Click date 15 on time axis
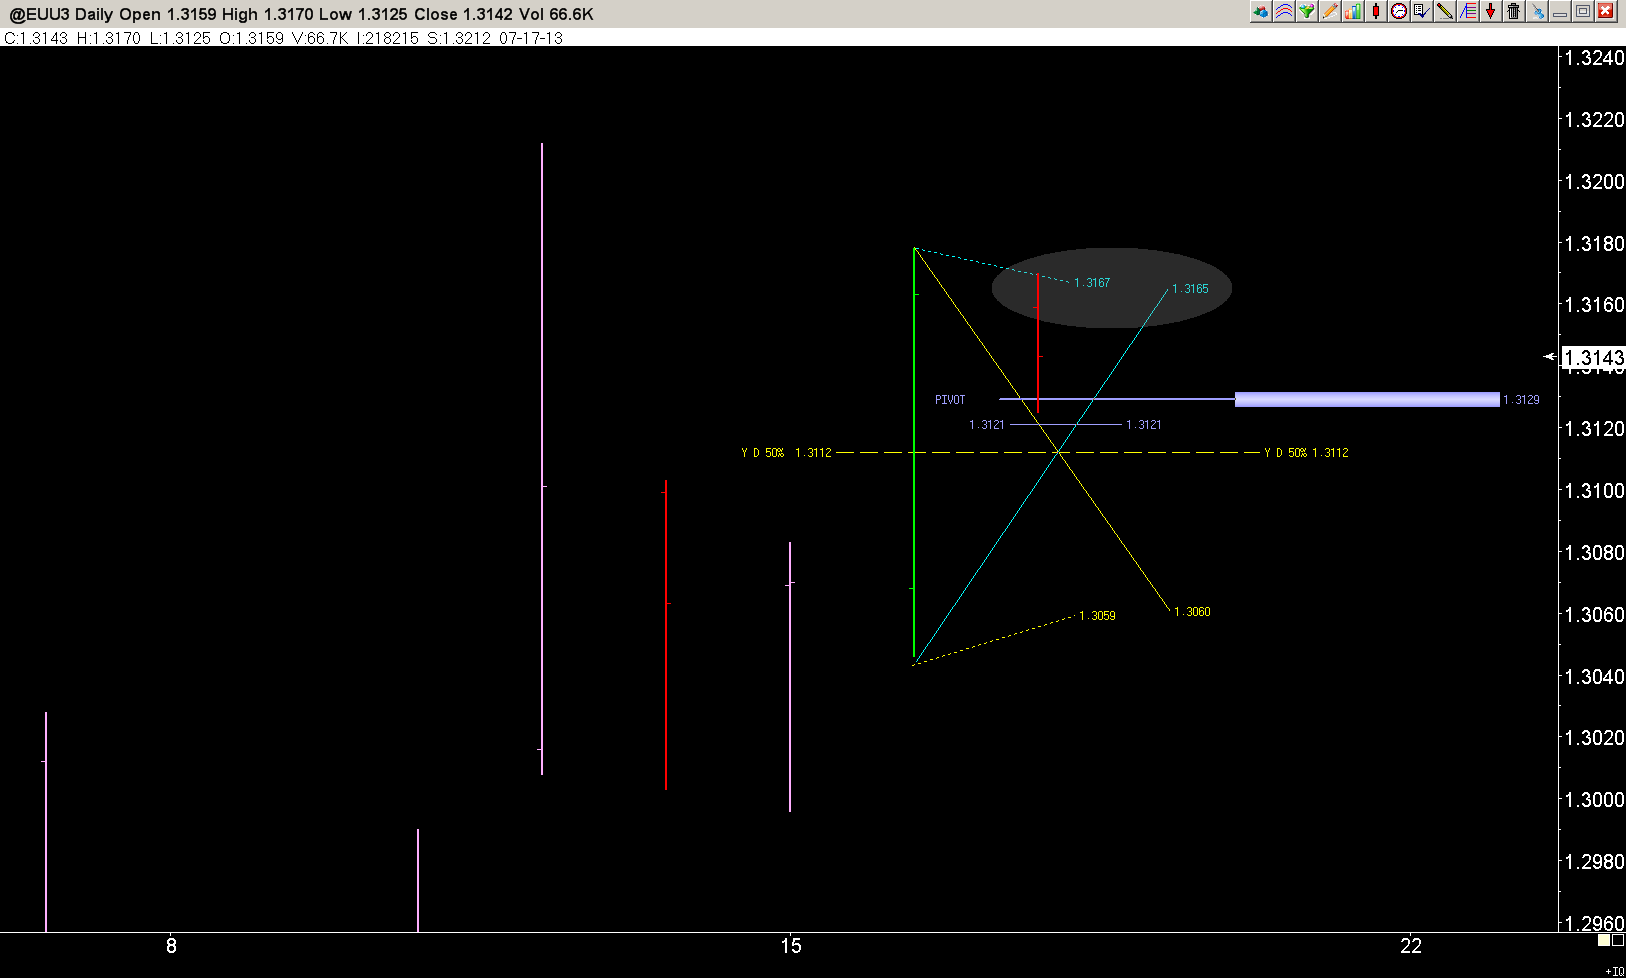Image resolution: width=1626 pixels, height=978 pixels. [791, 946]
